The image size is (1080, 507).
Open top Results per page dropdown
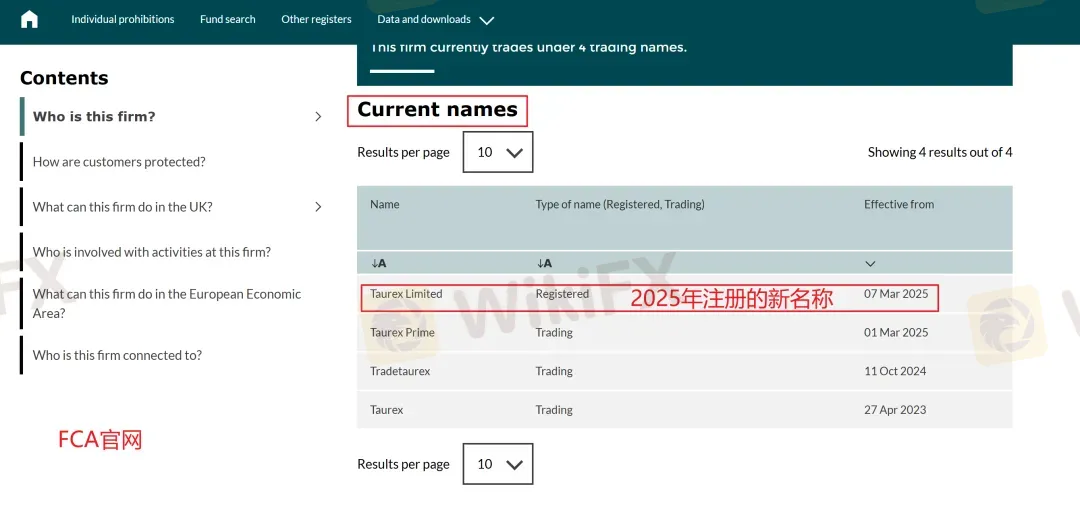(498, 152)
